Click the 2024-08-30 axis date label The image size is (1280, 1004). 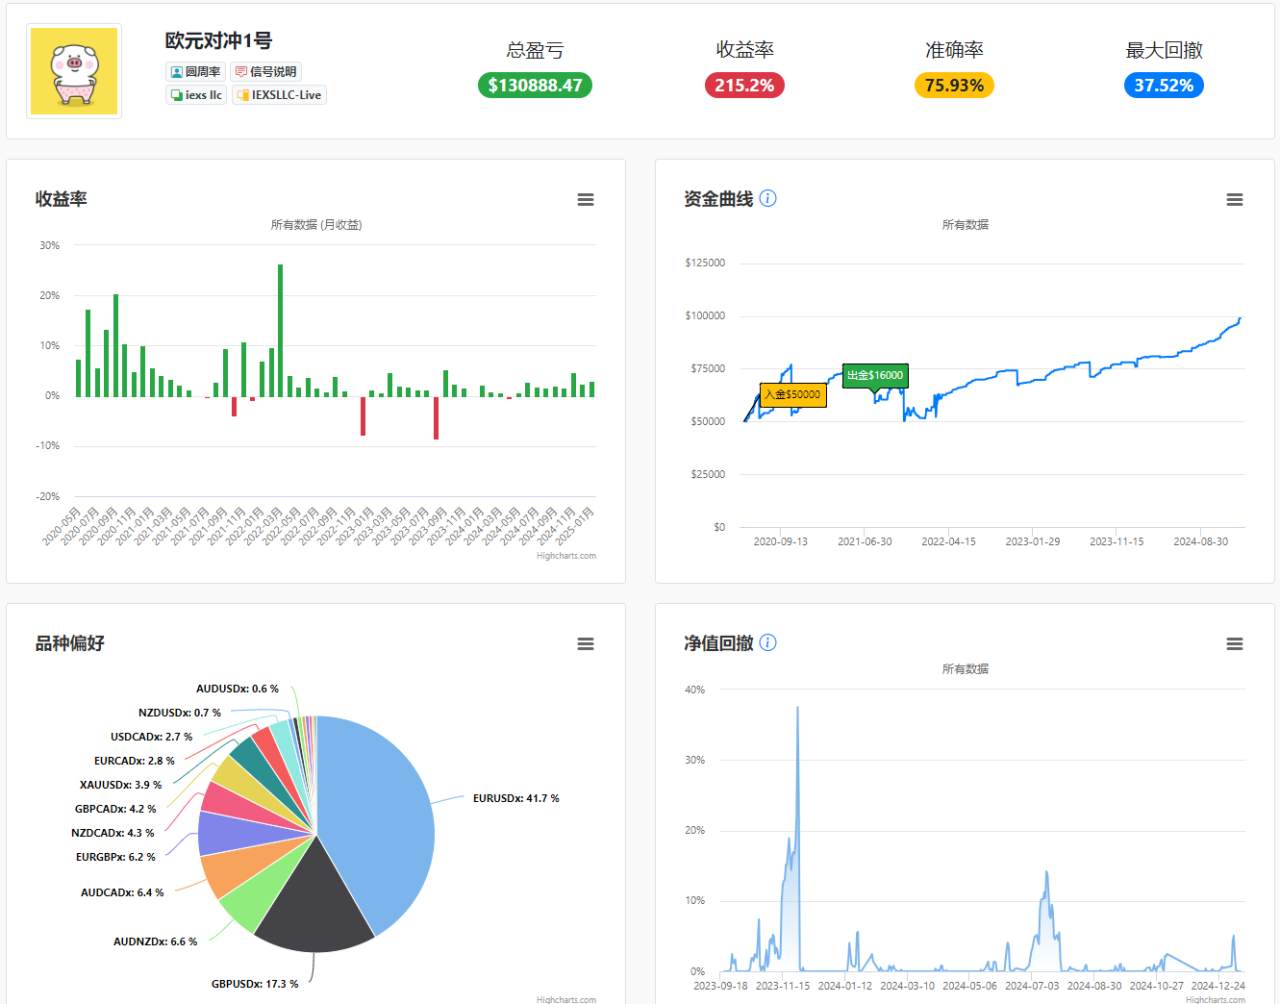point(1201,541)
